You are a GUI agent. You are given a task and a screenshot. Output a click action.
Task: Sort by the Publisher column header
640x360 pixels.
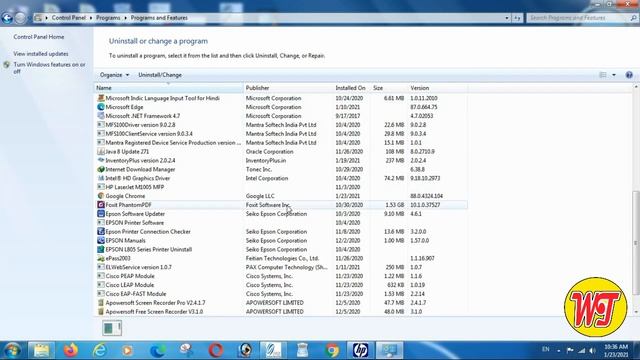[x=289, y=88]
